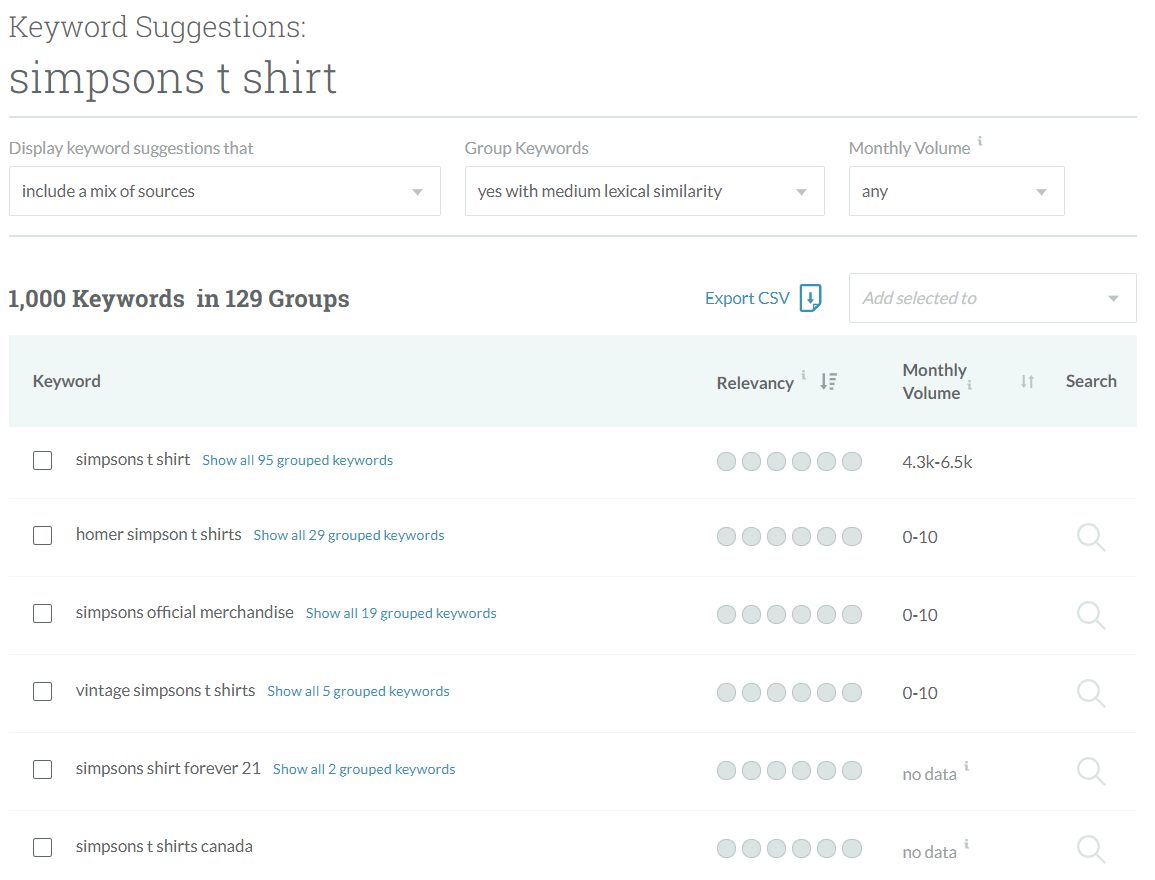Click search magnifier for simpsons shirt forever 21

(x=1090, y=771)
